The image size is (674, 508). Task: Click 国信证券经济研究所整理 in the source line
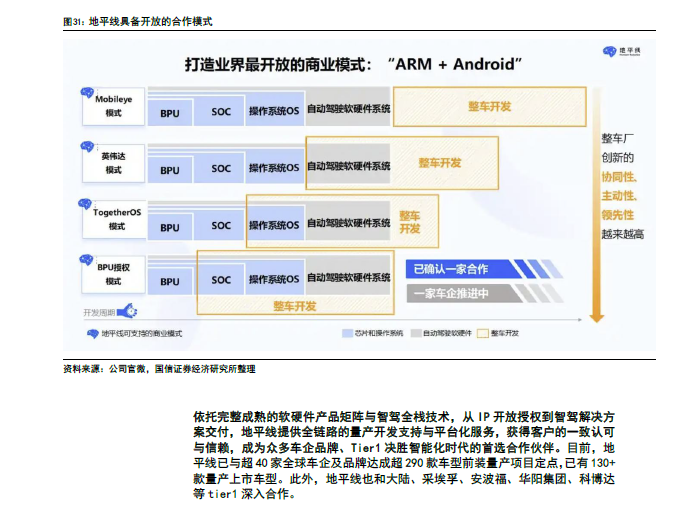point(205,369)
